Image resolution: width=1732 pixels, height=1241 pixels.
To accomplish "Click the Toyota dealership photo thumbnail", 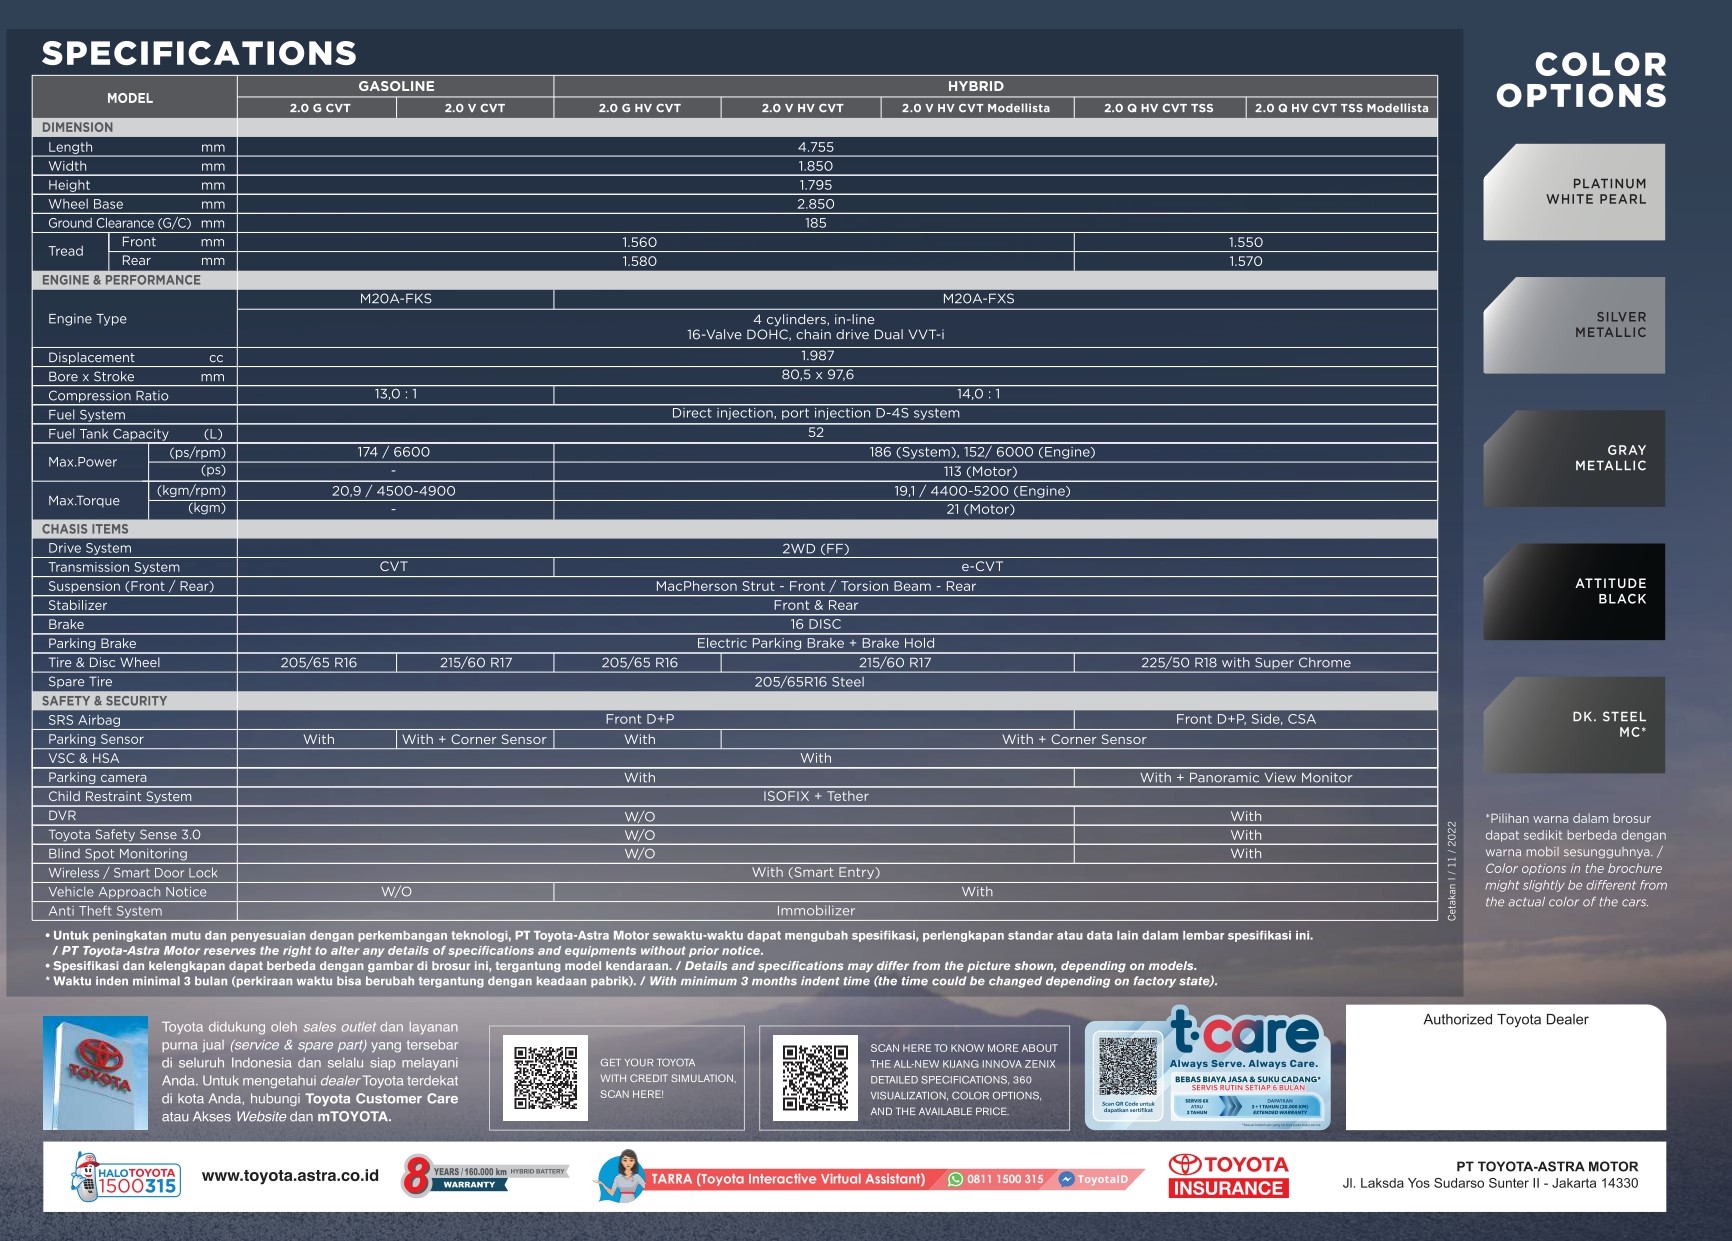I will (x=95, y=1073).
